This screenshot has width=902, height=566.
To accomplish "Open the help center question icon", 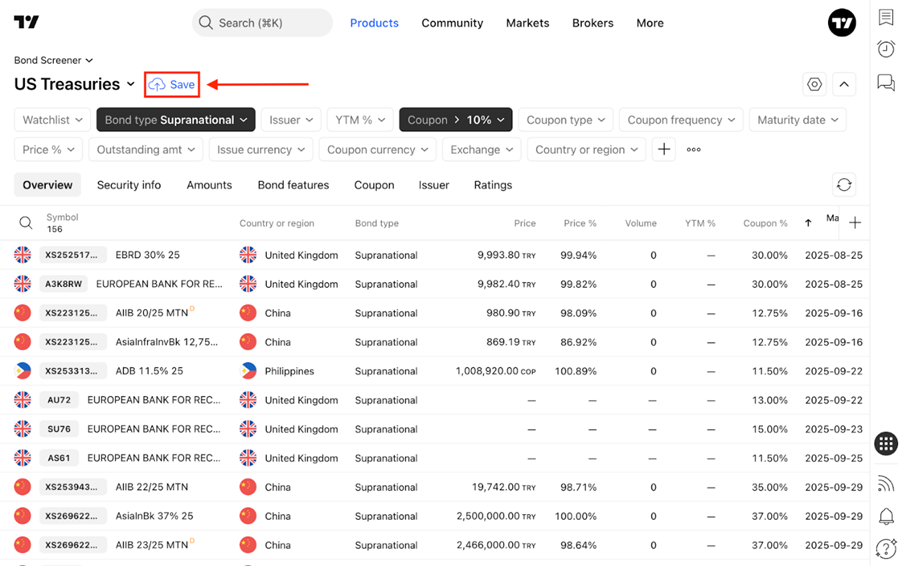I will (x=886, y=548).
